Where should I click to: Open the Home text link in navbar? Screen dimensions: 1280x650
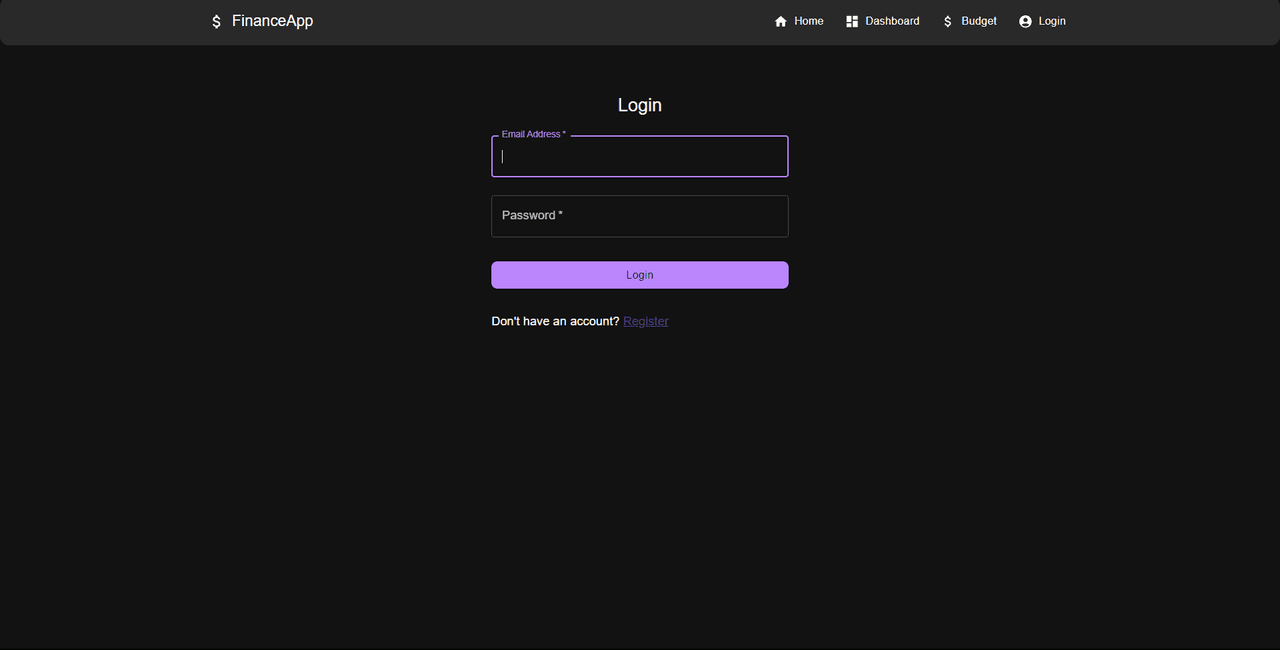pos(809,21)
